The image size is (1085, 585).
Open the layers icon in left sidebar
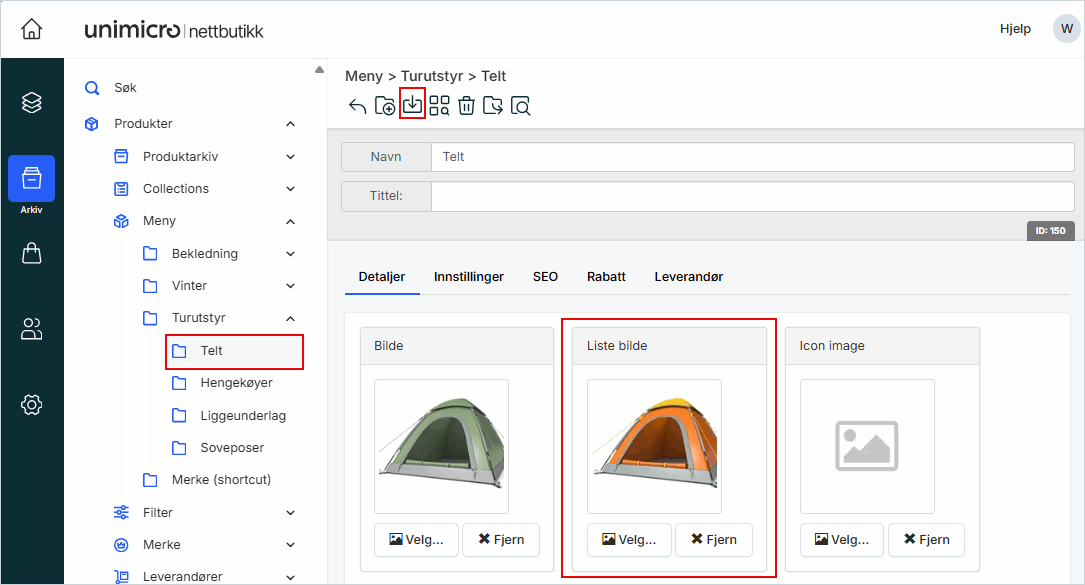[x=32, y=103]
